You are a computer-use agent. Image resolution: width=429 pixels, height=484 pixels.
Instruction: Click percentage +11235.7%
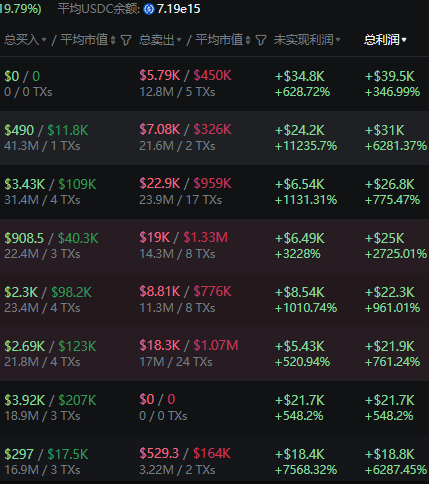point(306,146)
